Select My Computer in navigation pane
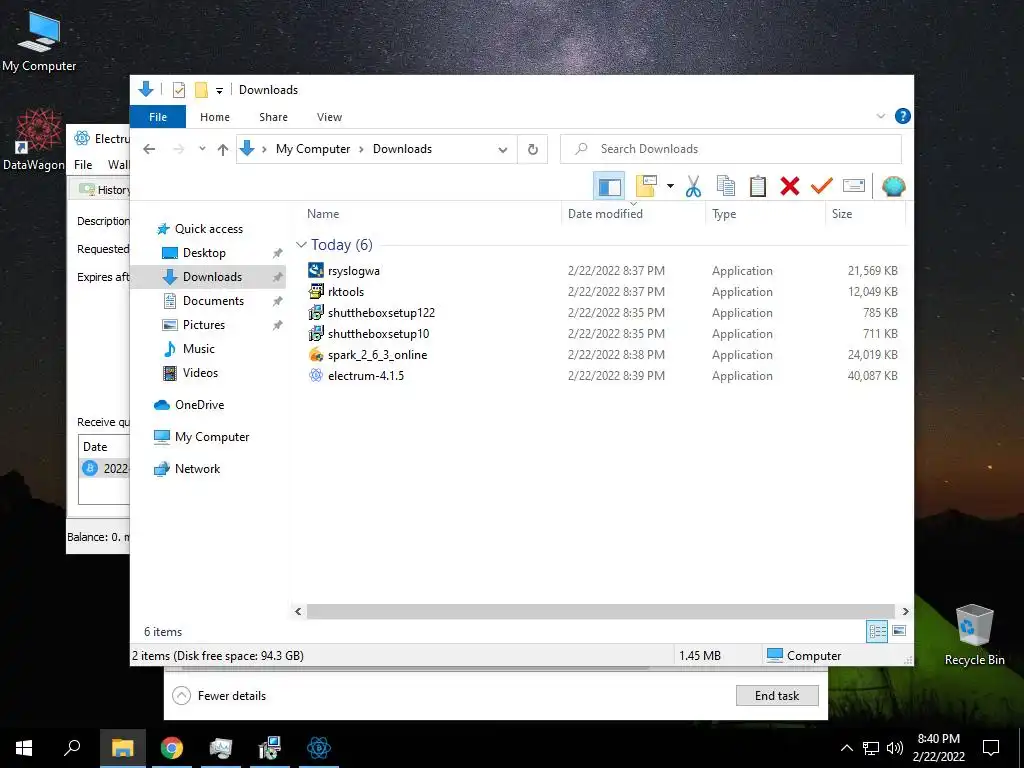This screenshot has width=1024, height=768. 212,437
